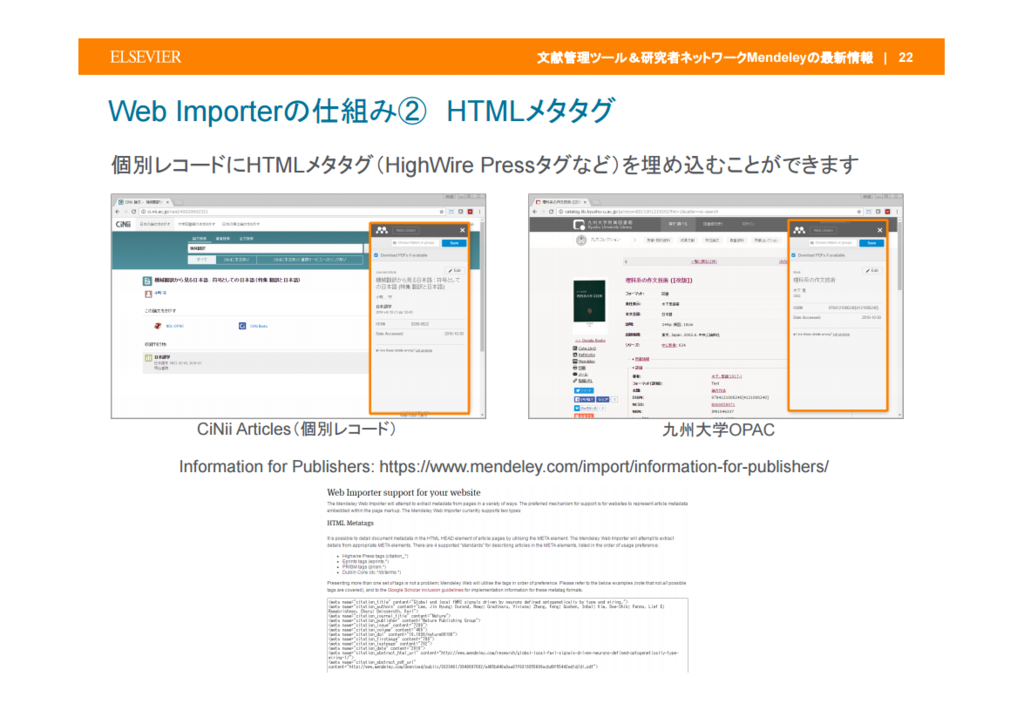Click the back arrow in the CiNii browser window

coord(118,212)
